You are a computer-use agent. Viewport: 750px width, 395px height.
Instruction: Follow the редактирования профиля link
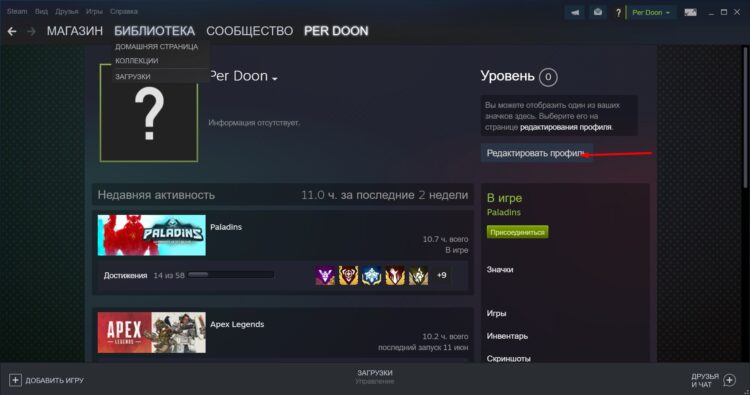(565, 127)
